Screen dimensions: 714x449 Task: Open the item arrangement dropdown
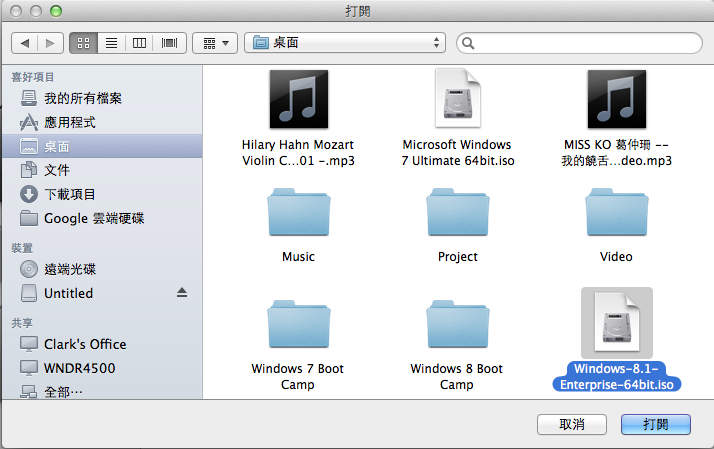[x=215, y=43]
